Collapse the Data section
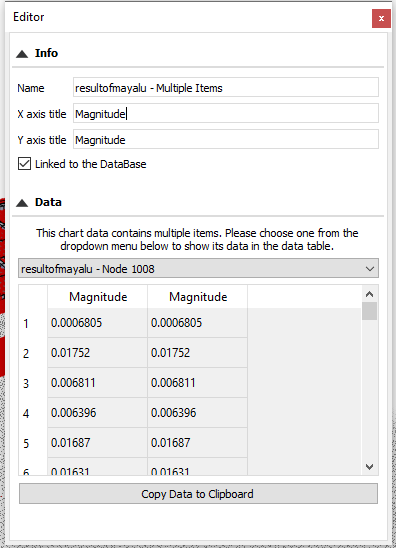This screenshot has height=548, width=396. (x=22, y=203)
